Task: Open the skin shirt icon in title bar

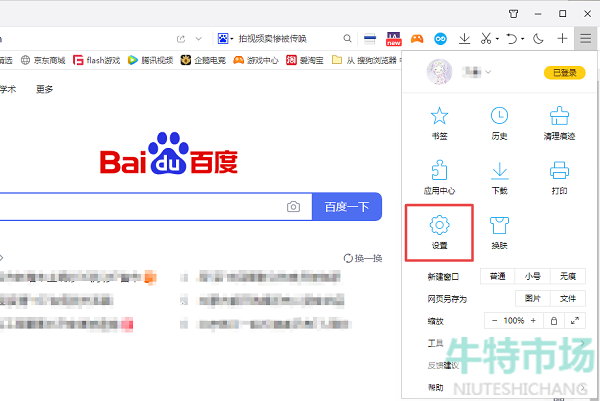Action: pos(514,14)
